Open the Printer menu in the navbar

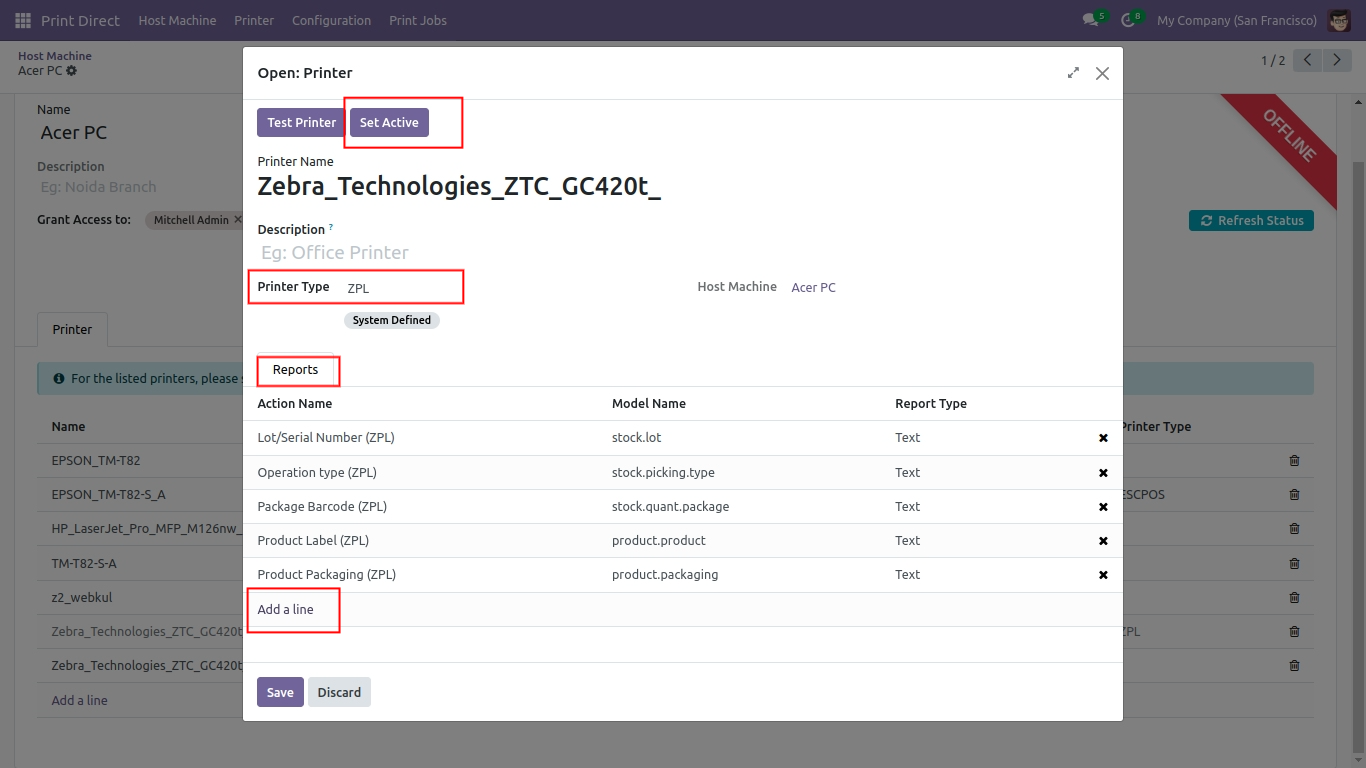coord(254,20)
